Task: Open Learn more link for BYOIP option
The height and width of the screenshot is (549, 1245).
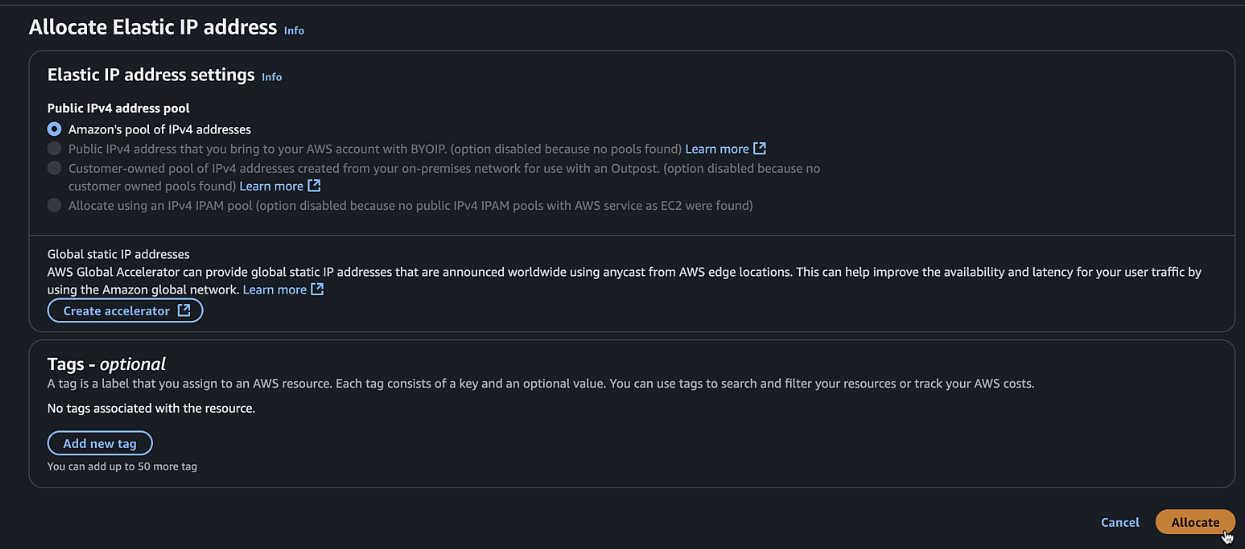Action: pos(717,148)
